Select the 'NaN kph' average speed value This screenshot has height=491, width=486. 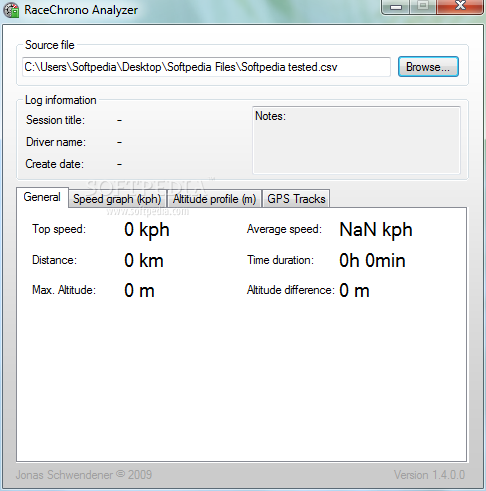click(x=376, y=230)
